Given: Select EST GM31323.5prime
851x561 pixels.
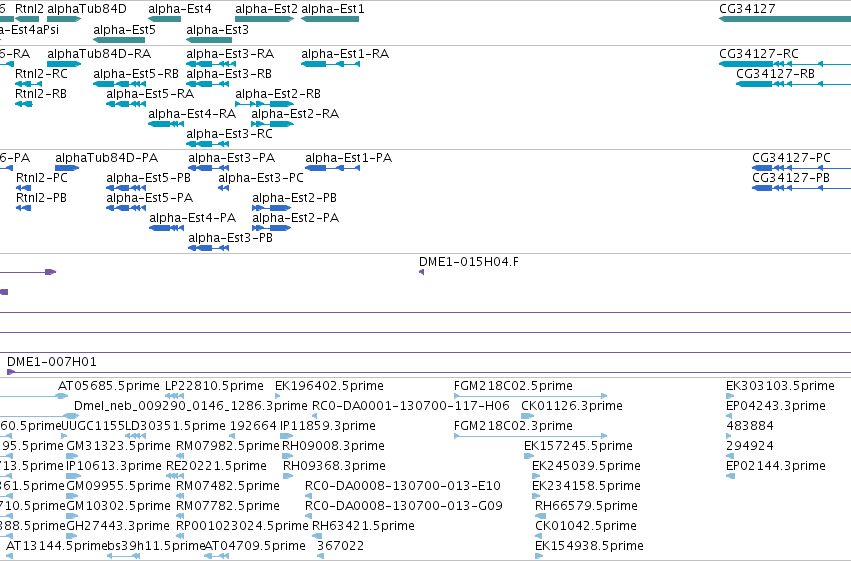Looking at the screenshot, I should click(118, 447).
